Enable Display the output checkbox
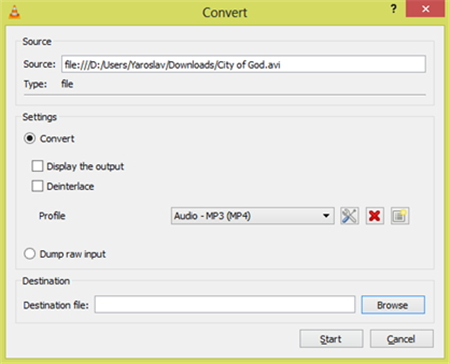Viewport: 450px width, 364px height. pyautogui.click(x=37, y=166)
